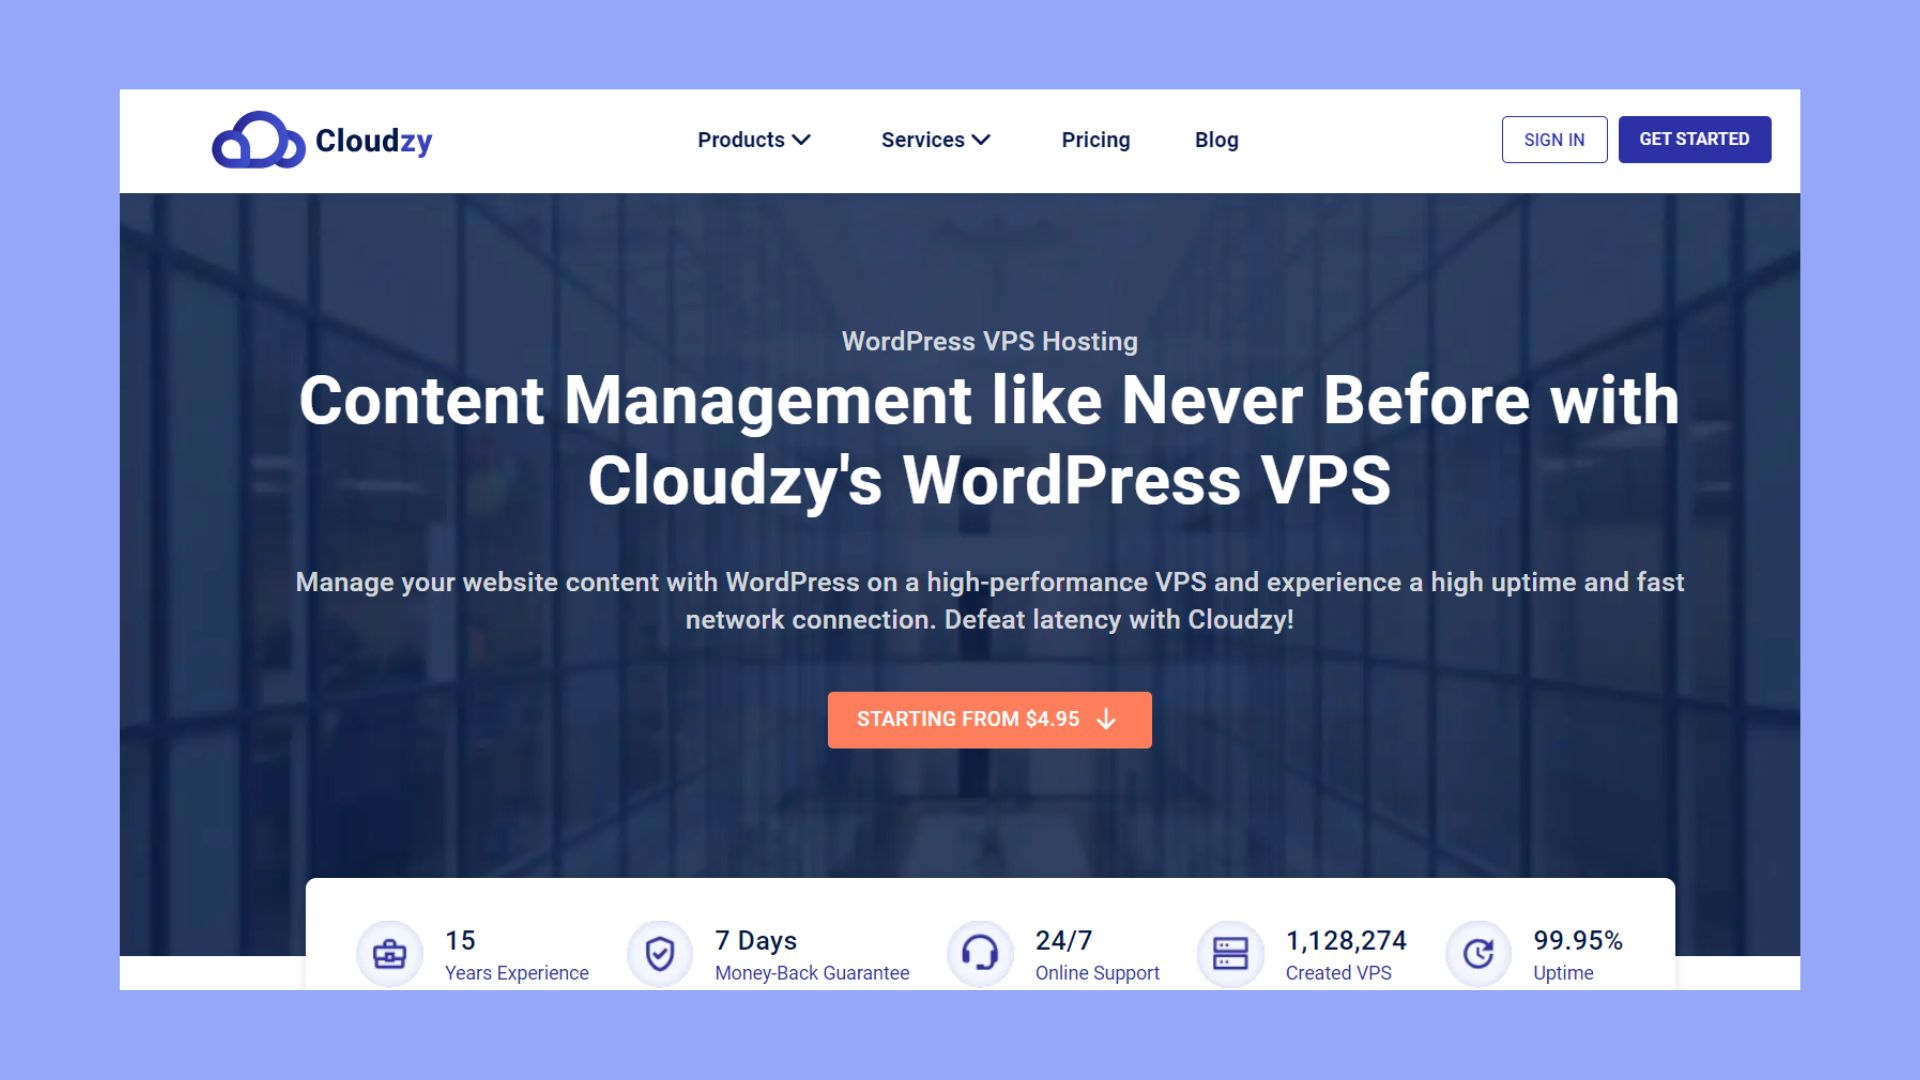Click the Pricing menu item
The width and height of the screenshot is (1920, 1080).
pyautogui.click(x=1096, y=138)
